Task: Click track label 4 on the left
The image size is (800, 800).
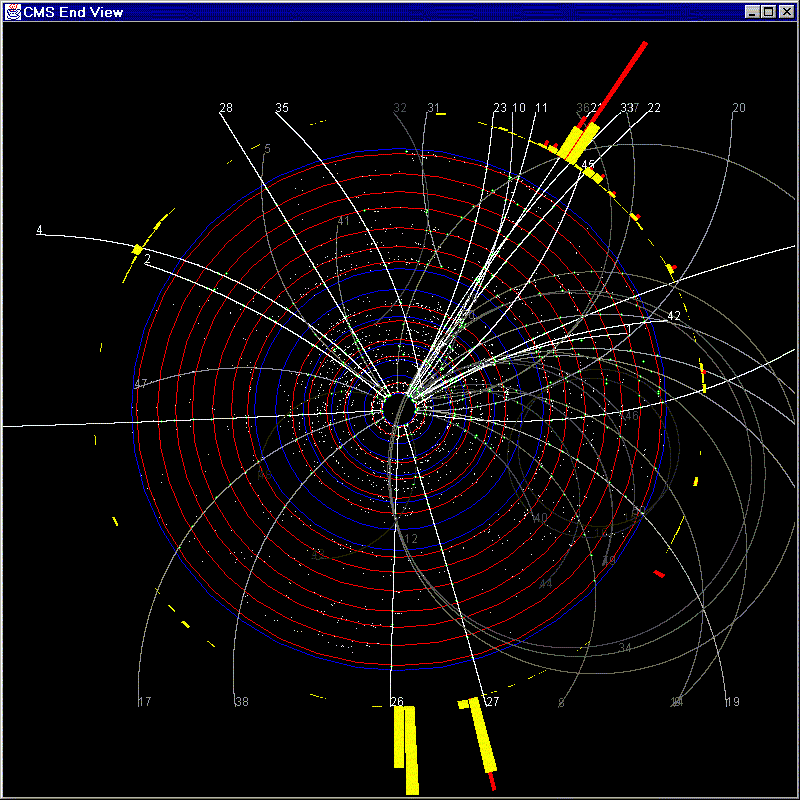Action: point(40,231)
